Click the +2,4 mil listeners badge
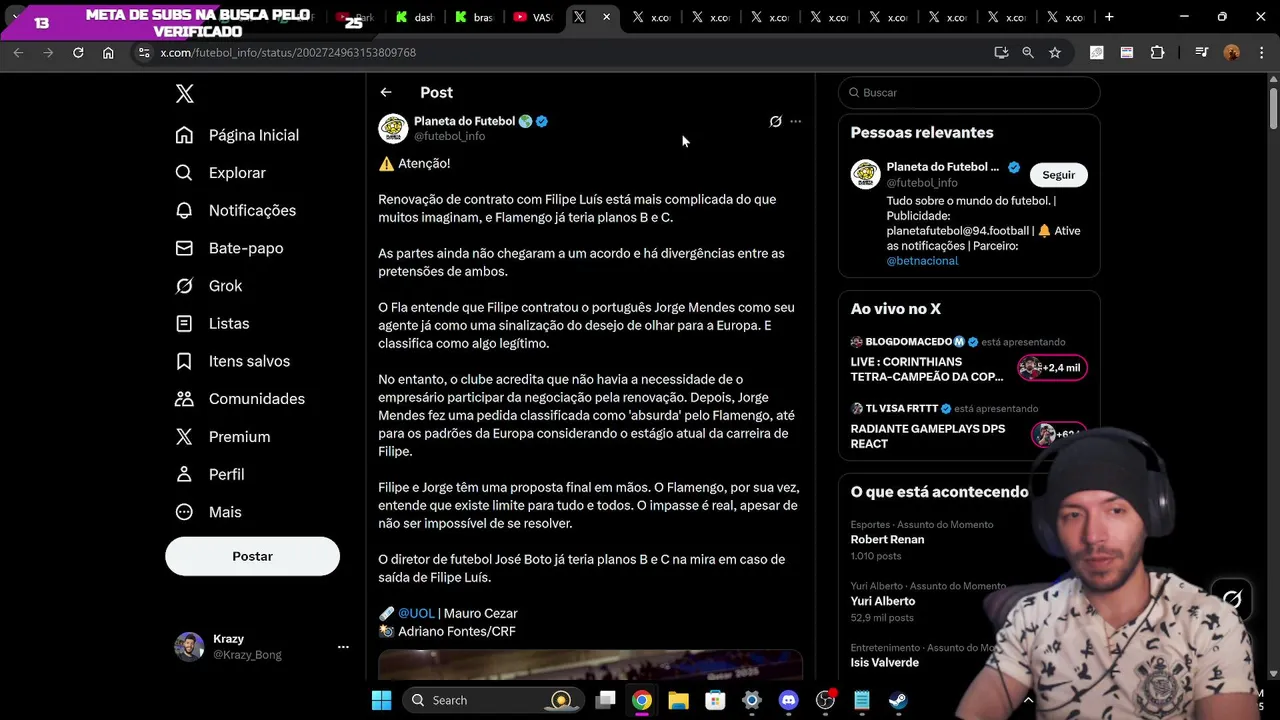1280x720 pixels. [1052, 368]
